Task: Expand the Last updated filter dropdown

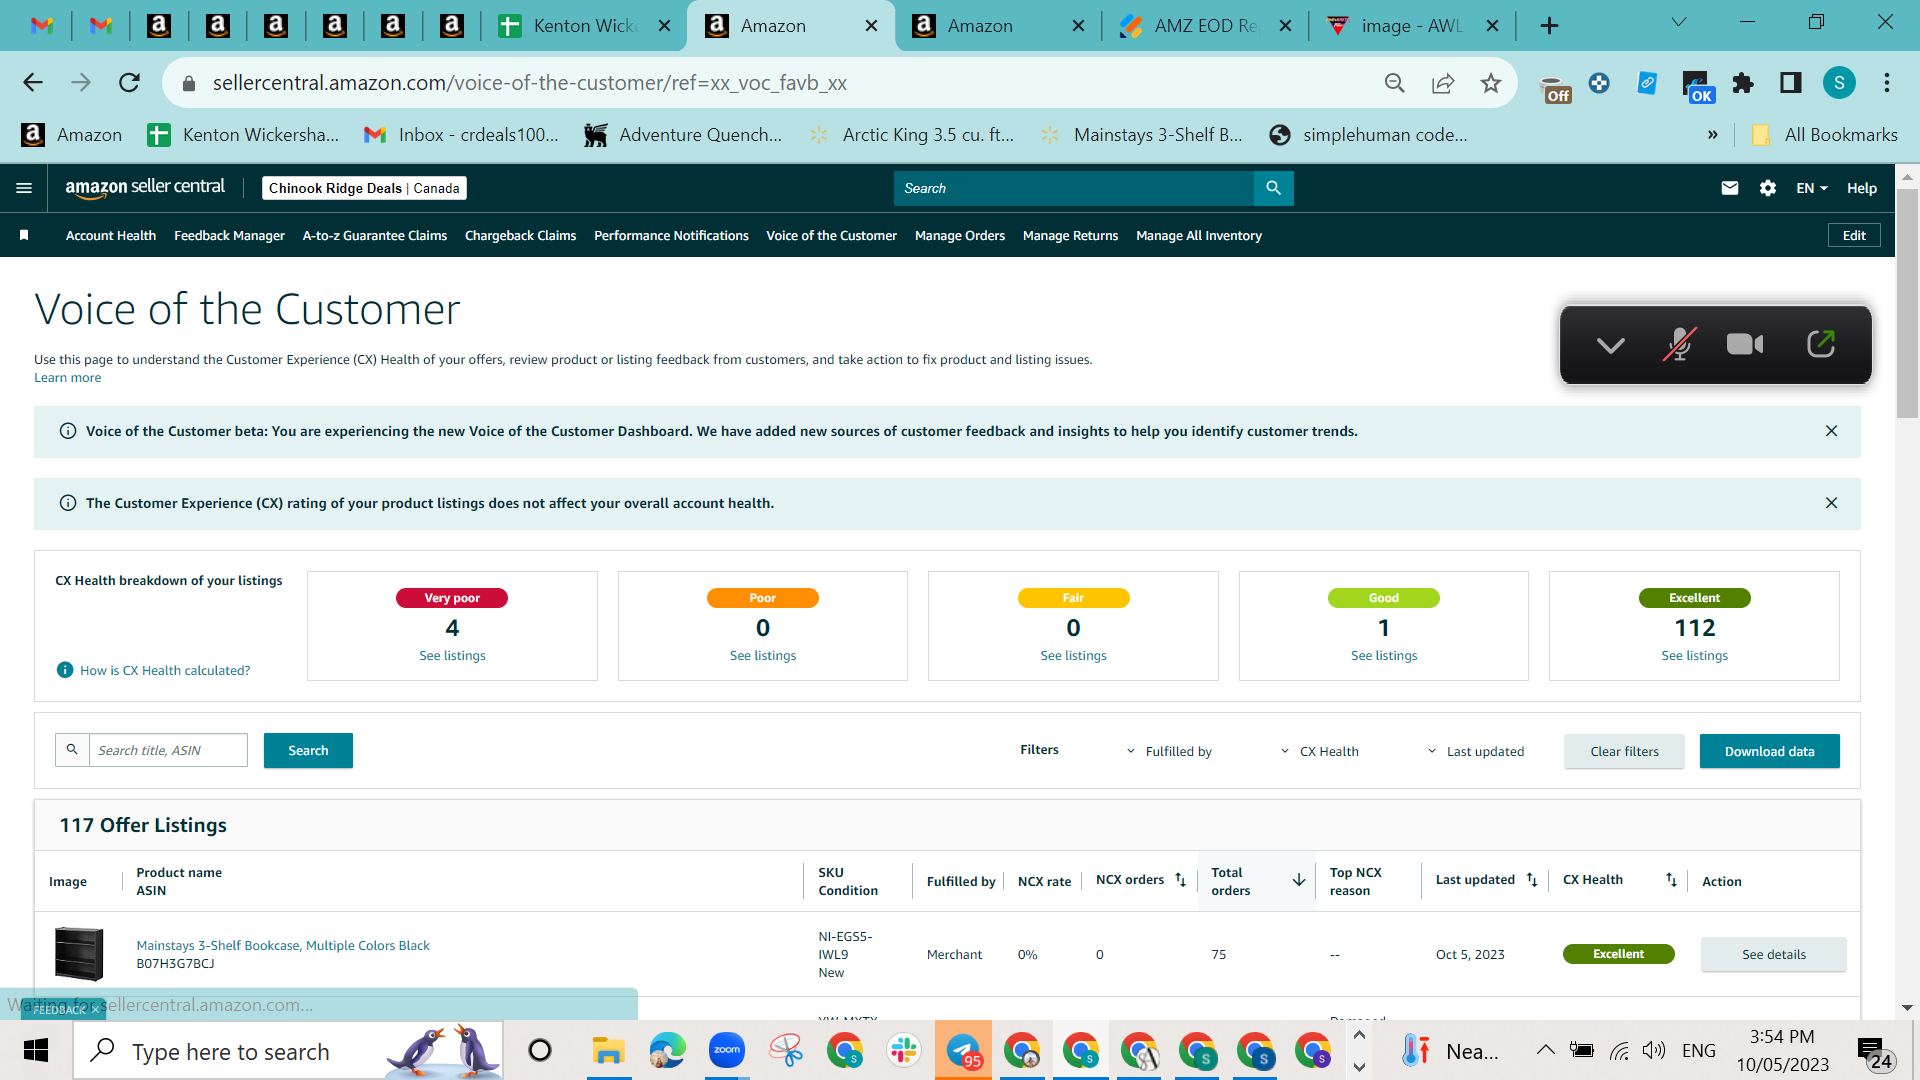Action: (1476, 751)
